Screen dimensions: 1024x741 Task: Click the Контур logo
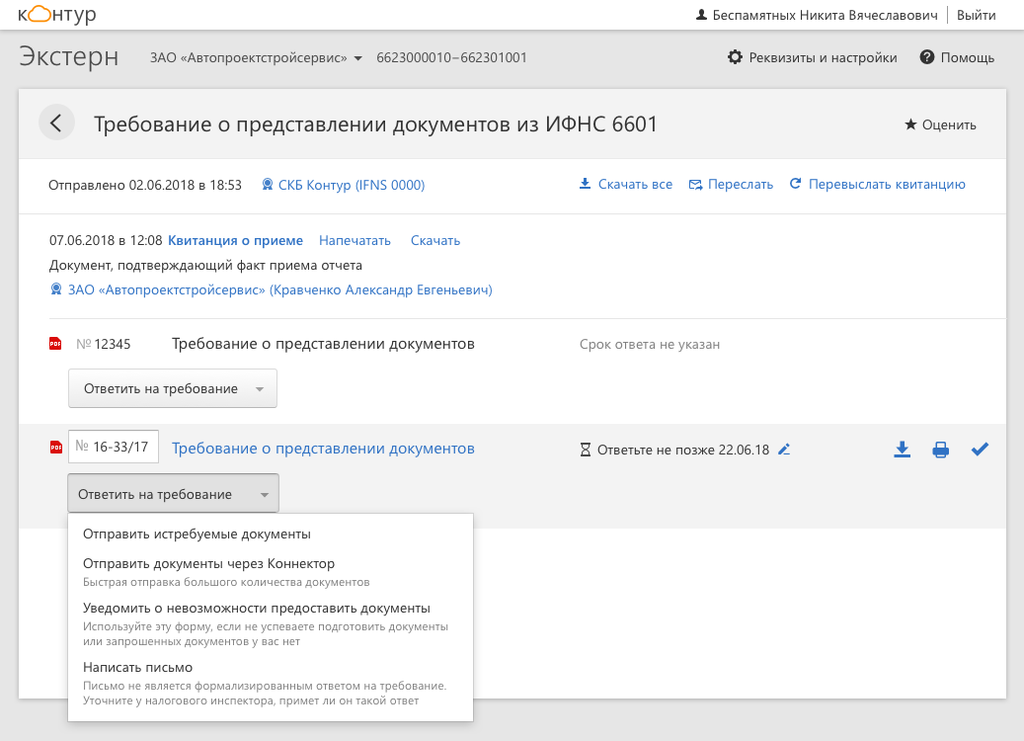point(57,14)
